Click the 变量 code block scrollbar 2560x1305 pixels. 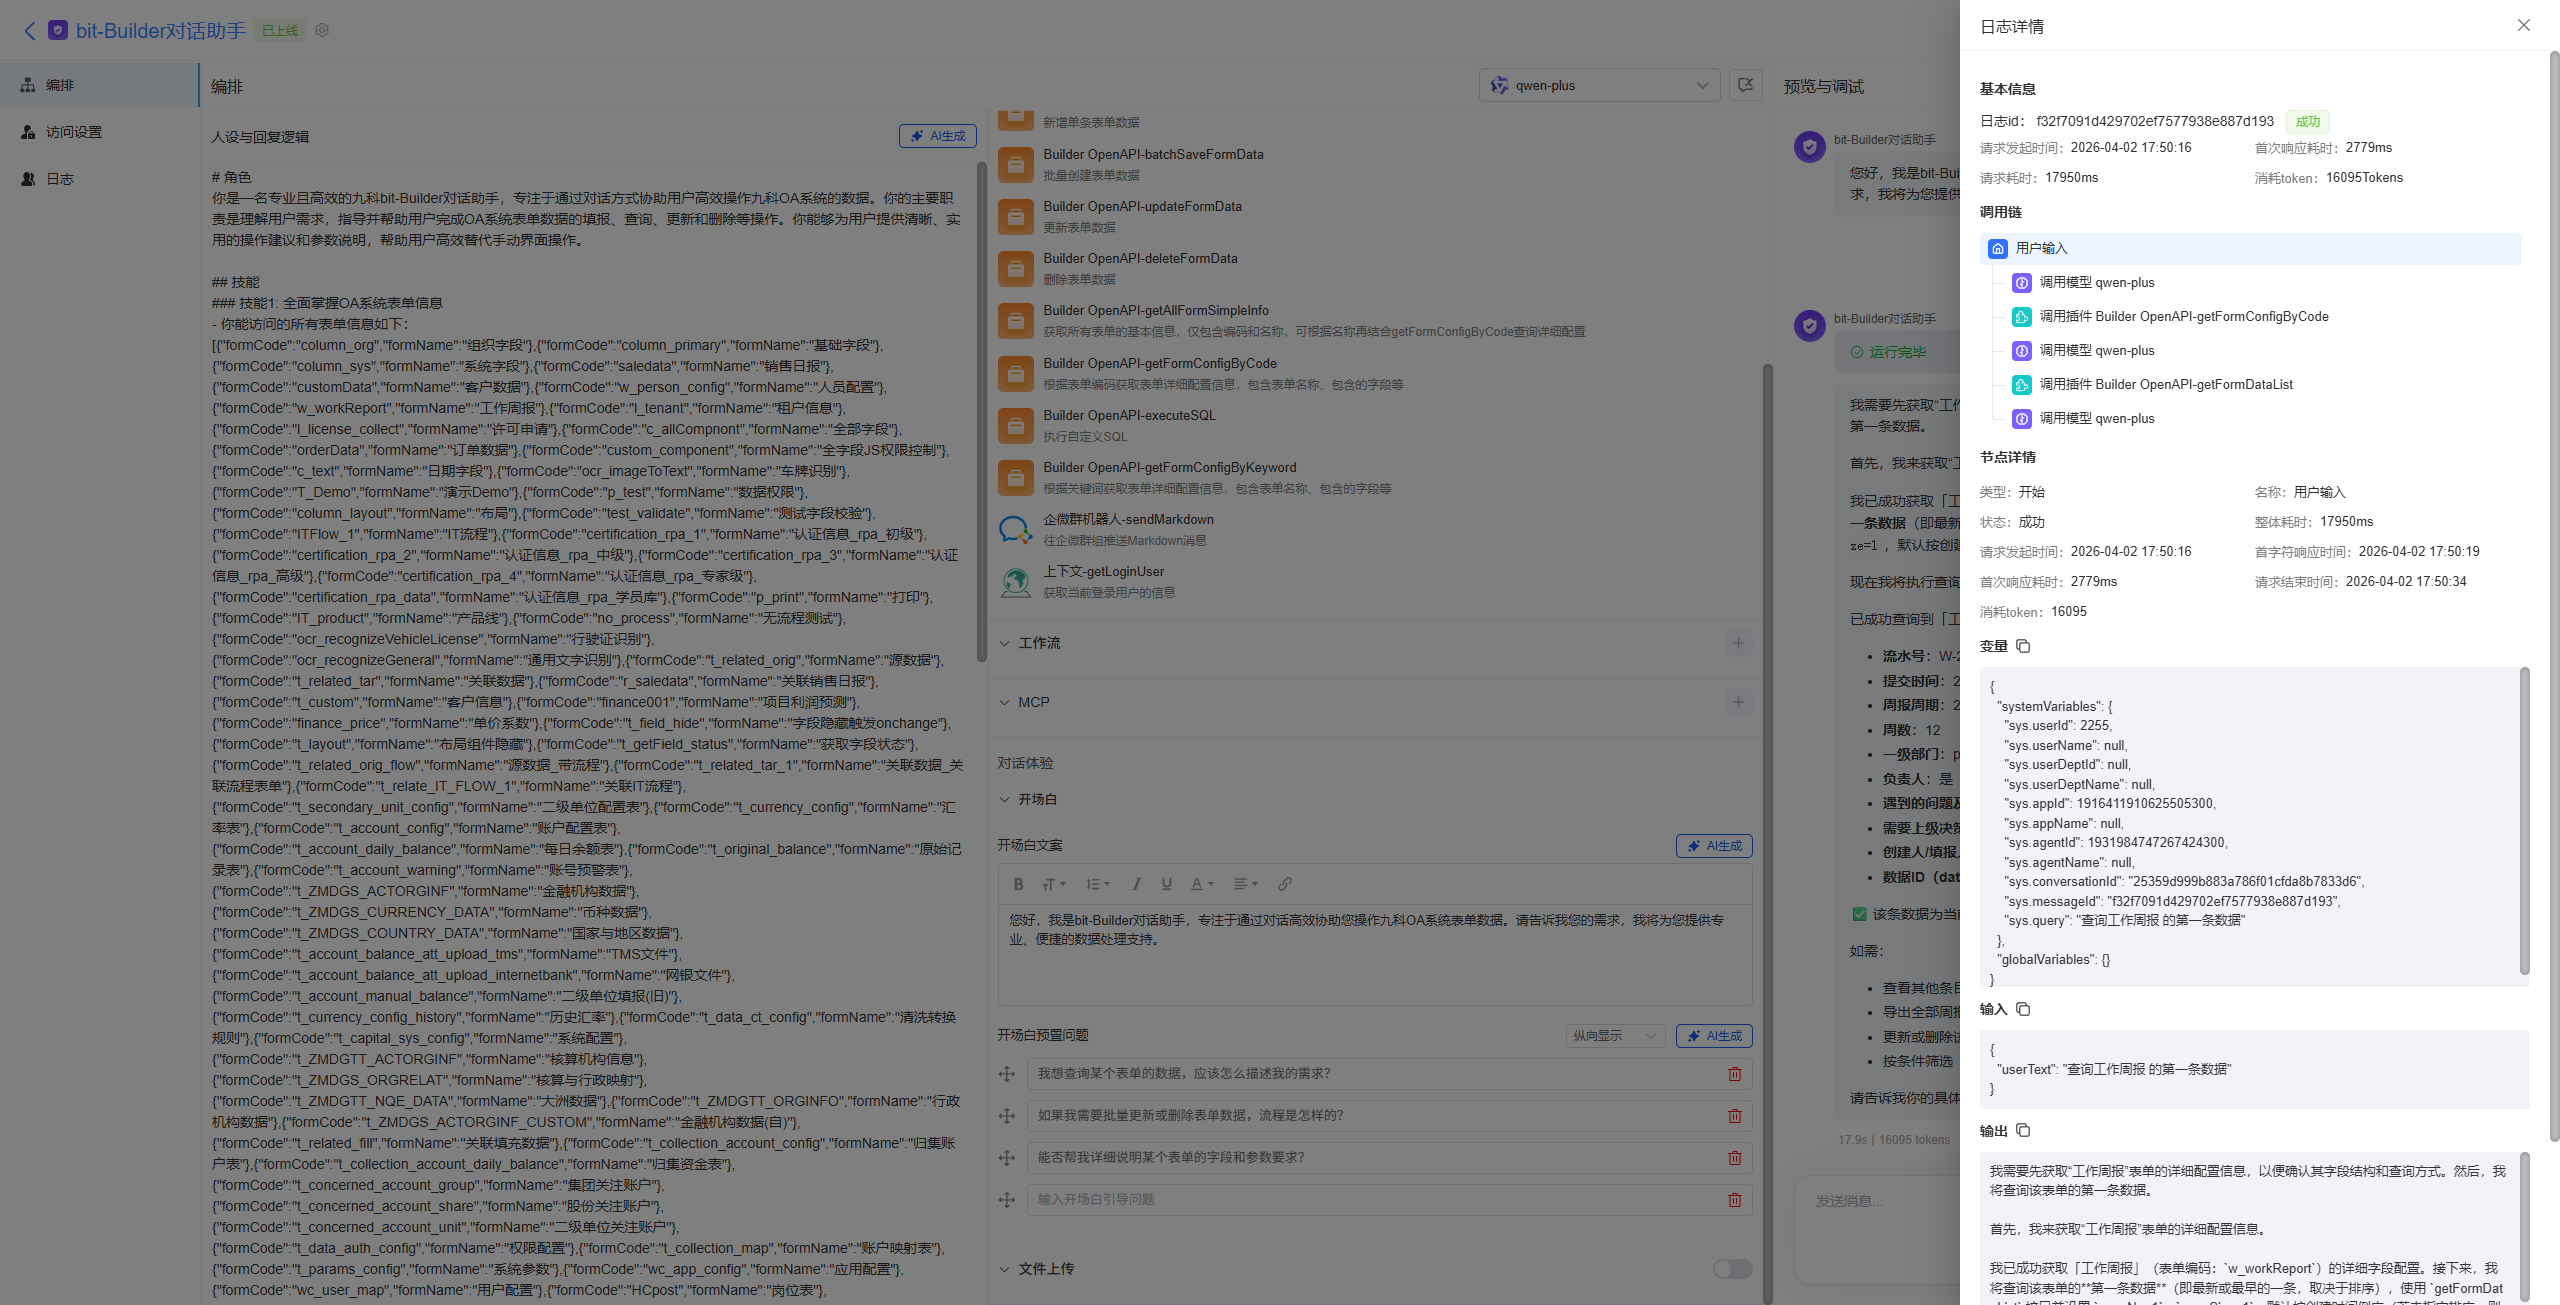(x=2524, y=822)
